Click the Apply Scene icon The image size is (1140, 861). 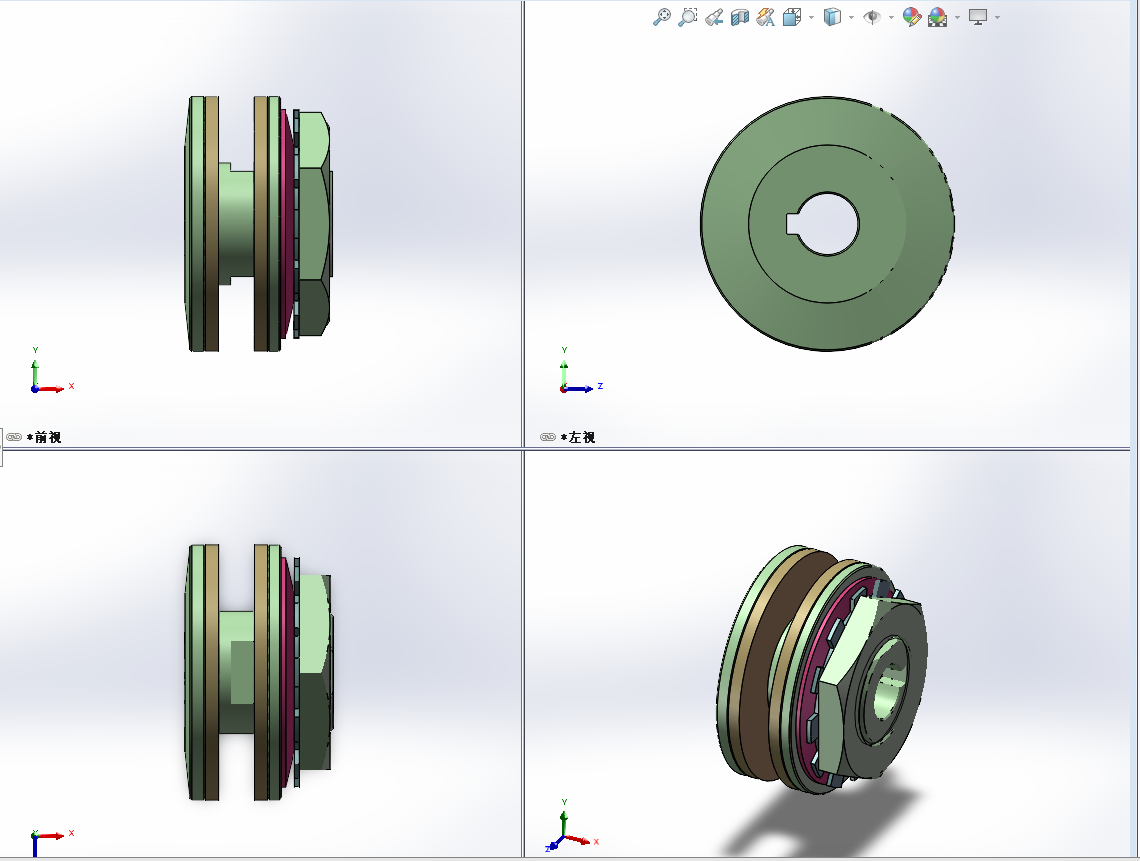click(x=937, y=17)
